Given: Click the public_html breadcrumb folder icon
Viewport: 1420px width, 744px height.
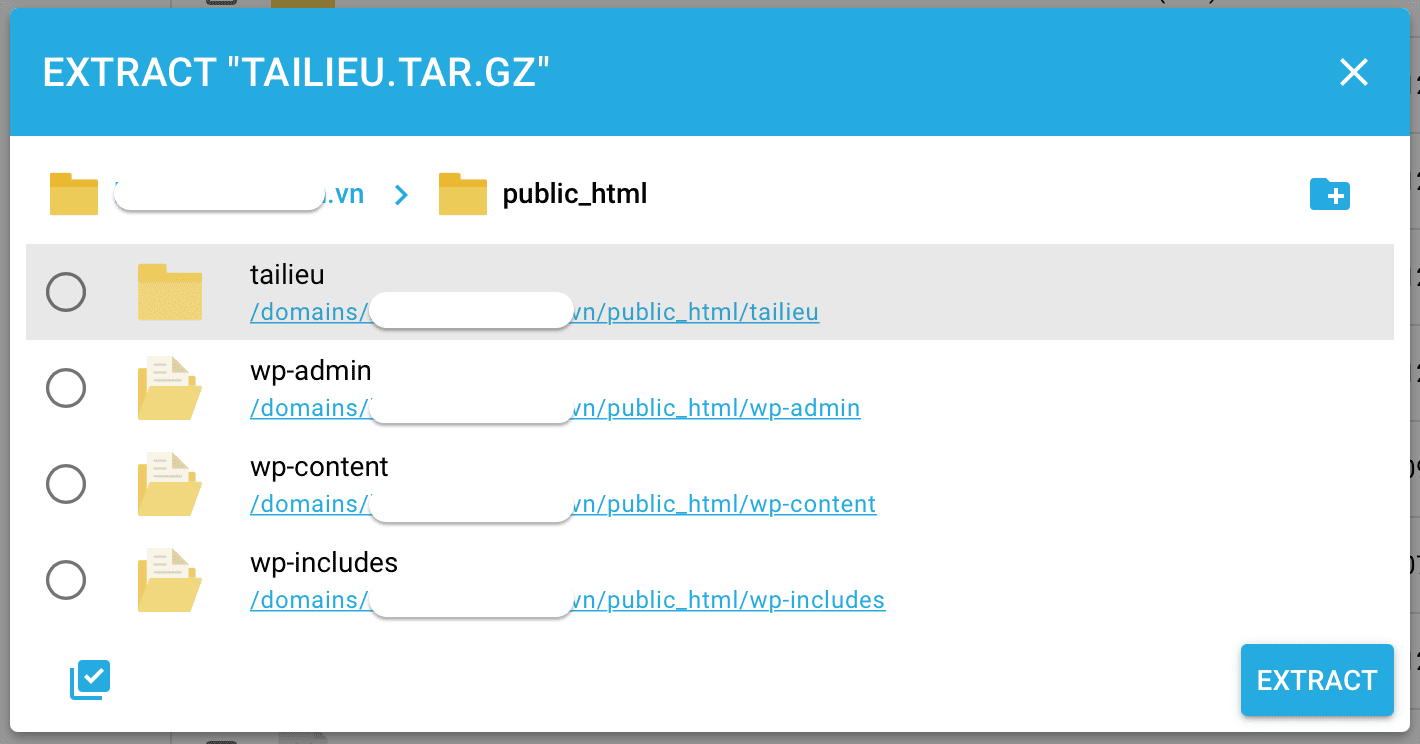Looking at the screenshot, I should [462, 194].
